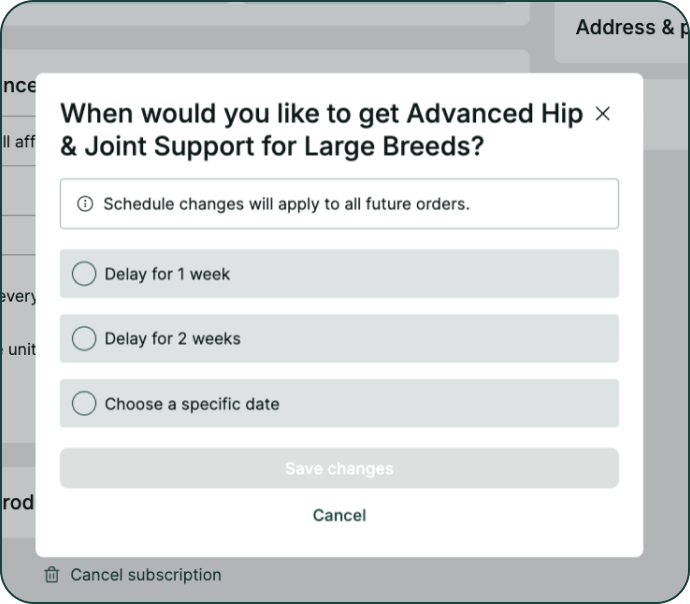Click the info icon in the schedule notice

[85, 204]
